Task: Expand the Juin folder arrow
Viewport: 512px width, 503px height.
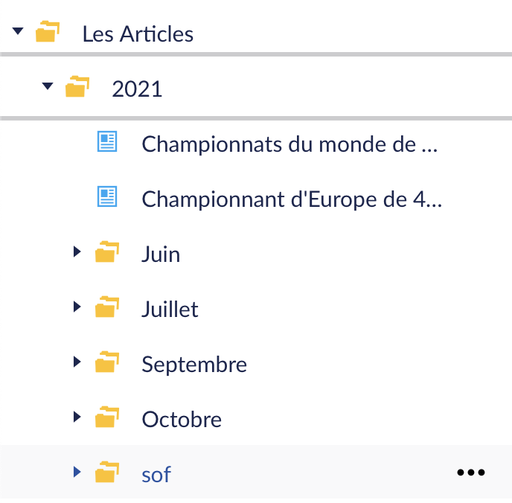Action: [x=77, y=252]
